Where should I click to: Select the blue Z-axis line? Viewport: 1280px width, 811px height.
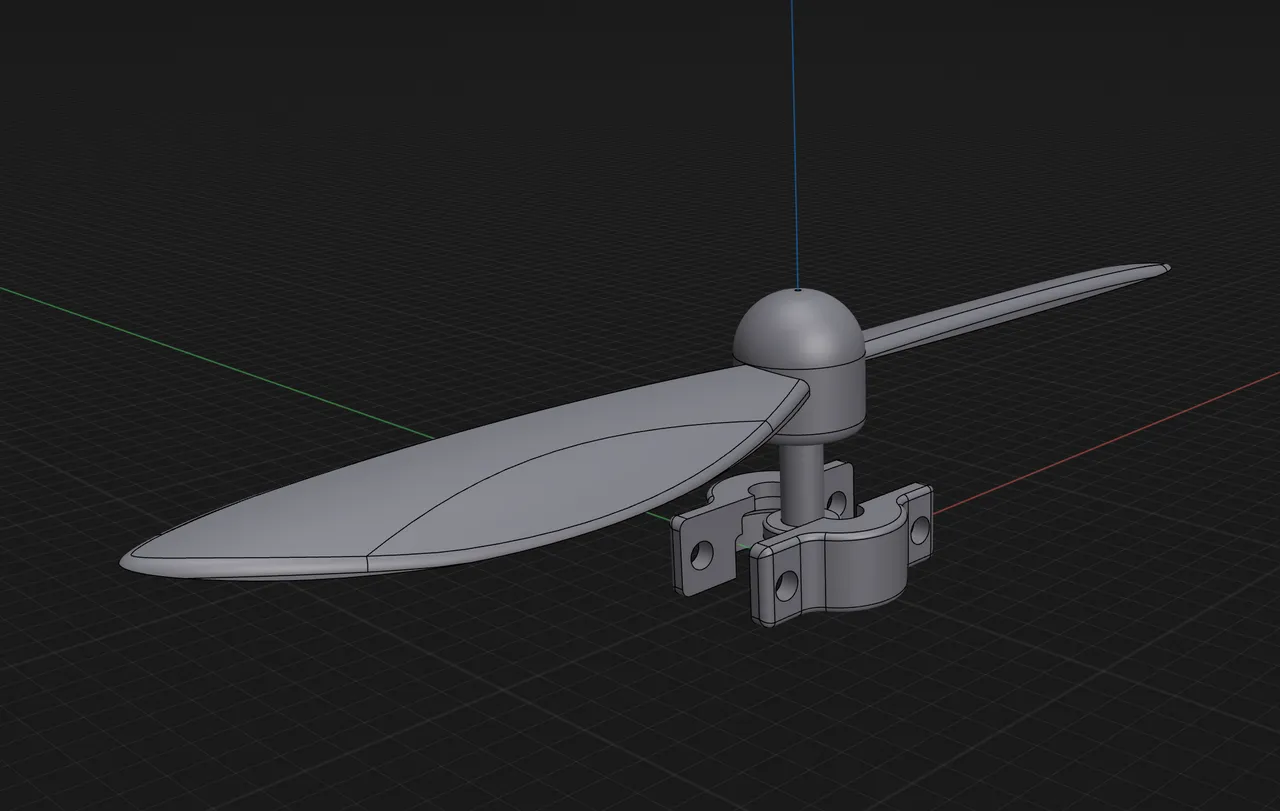(797, 150)
